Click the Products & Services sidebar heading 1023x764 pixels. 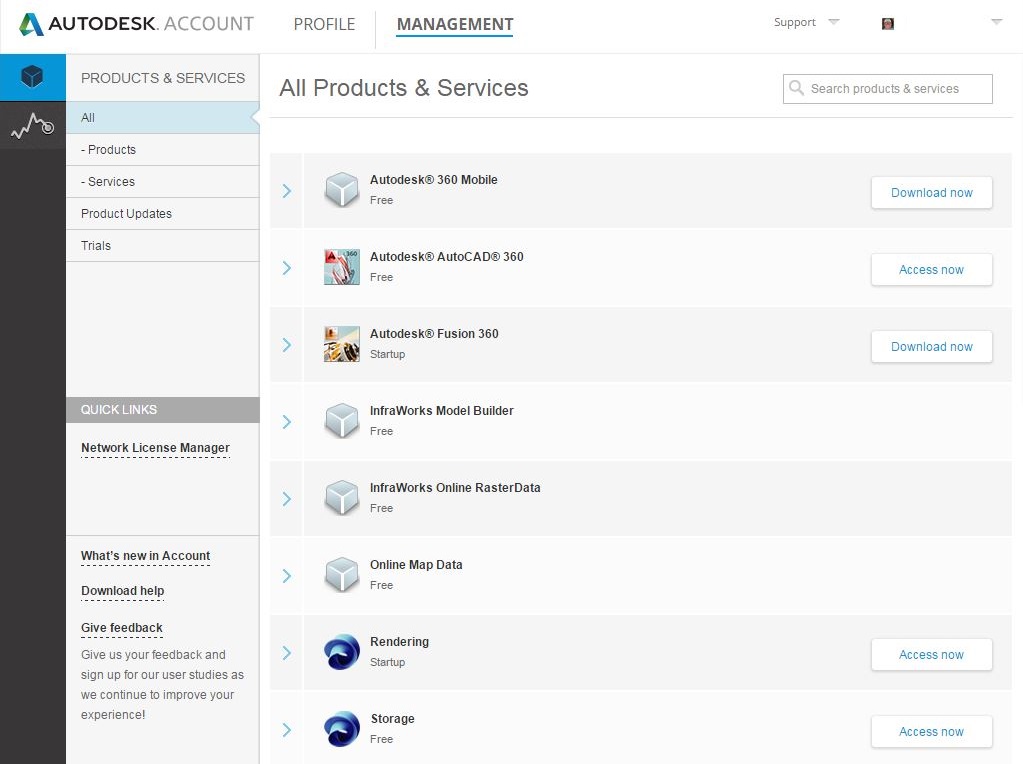[x=163, y=78]
